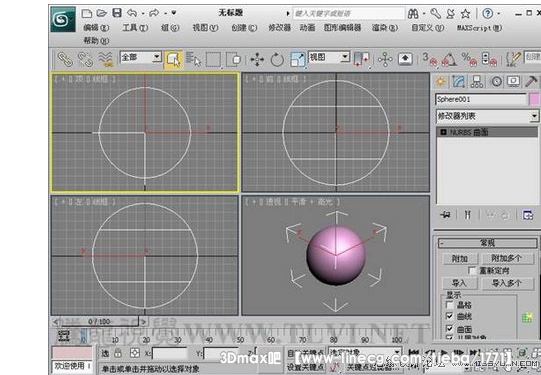541x375 pixels.
Task: Click Pin Stack icon below modifier stack
Action: pyautogui.click(x=445, y=215)
